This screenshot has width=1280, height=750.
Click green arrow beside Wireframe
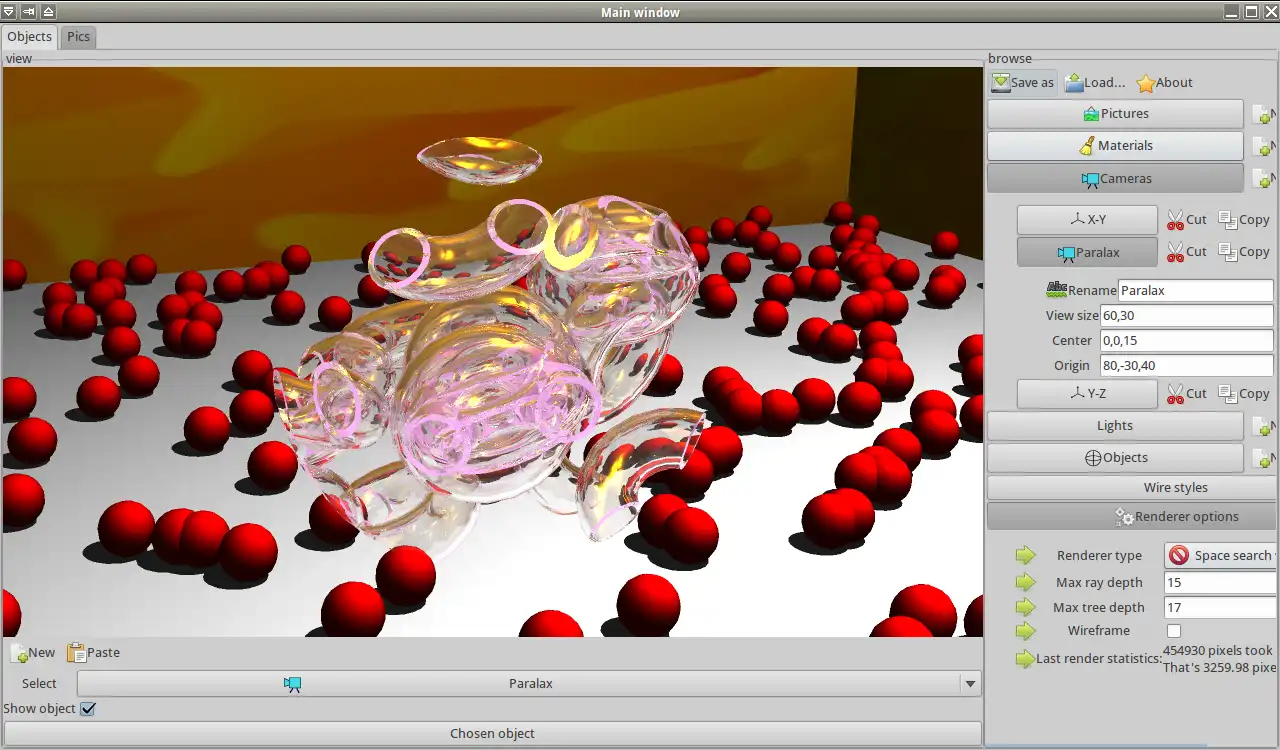tap(1026, 631)
